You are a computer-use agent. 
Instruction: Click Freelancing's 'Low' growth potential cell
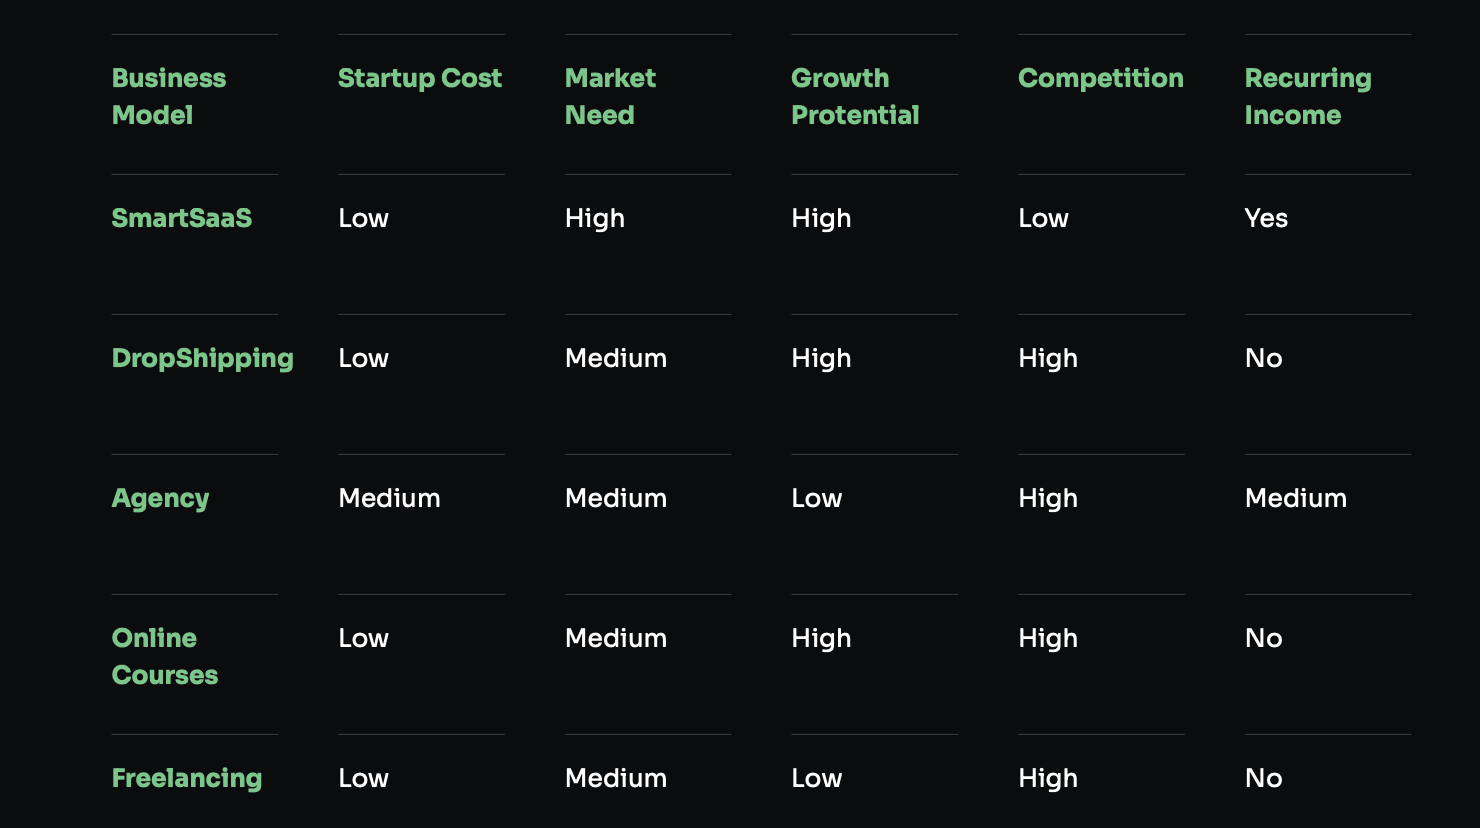point(817,778)
